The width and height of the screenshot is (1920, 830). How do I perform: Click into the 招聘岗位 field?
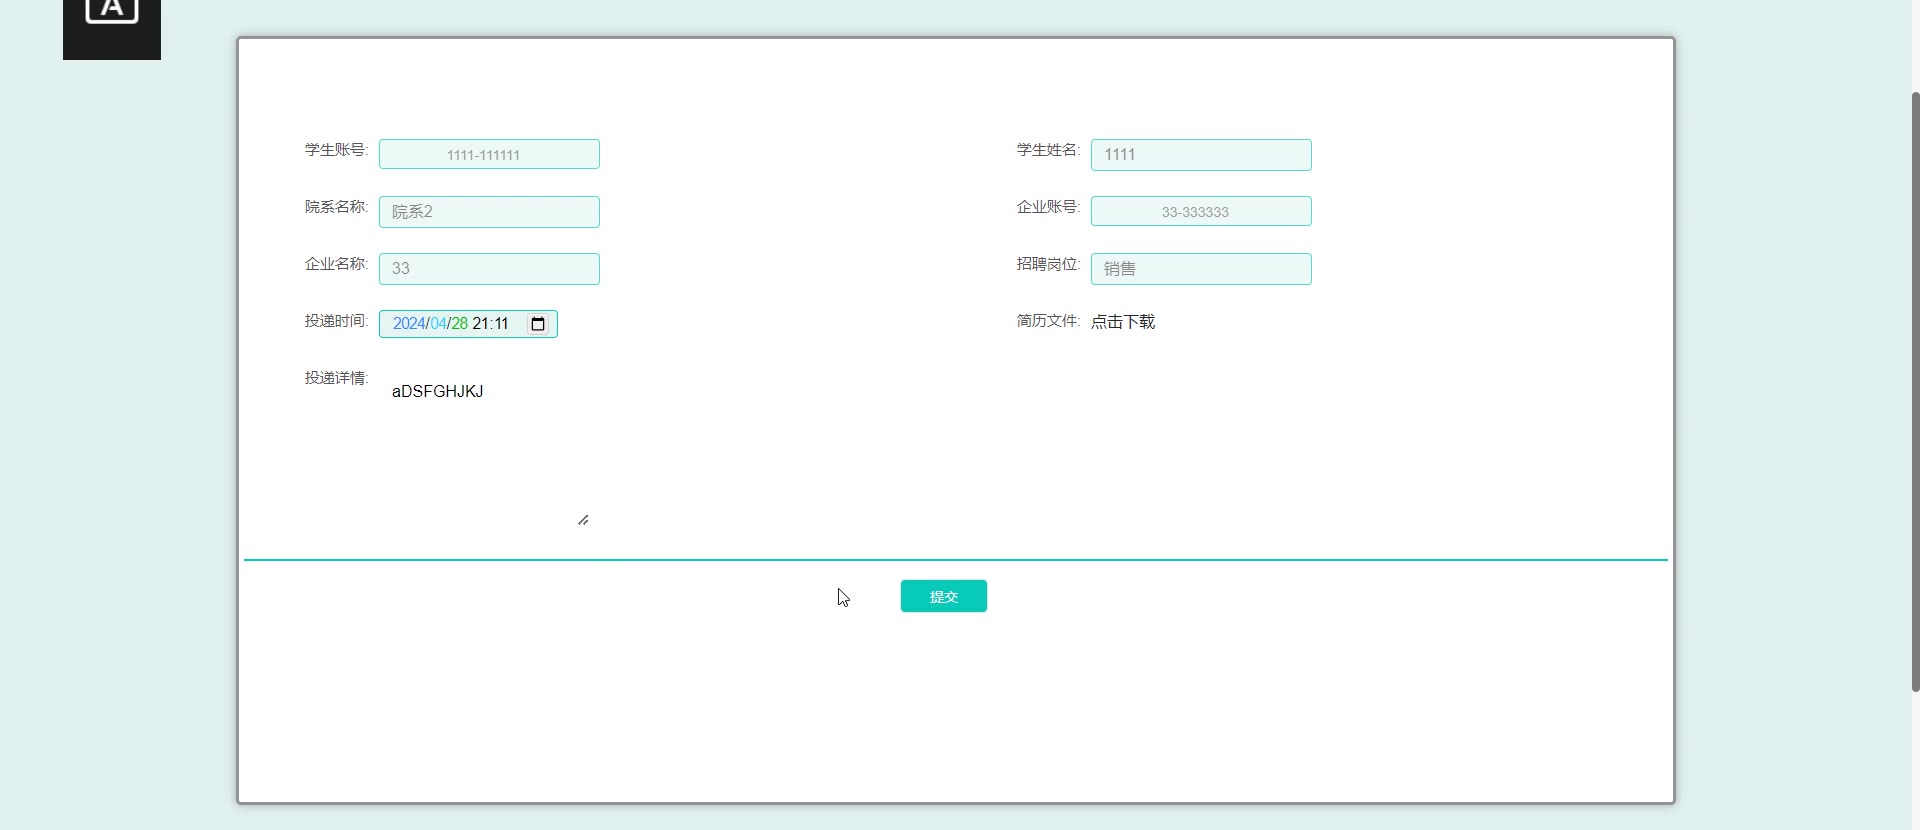coord(1201,269)
